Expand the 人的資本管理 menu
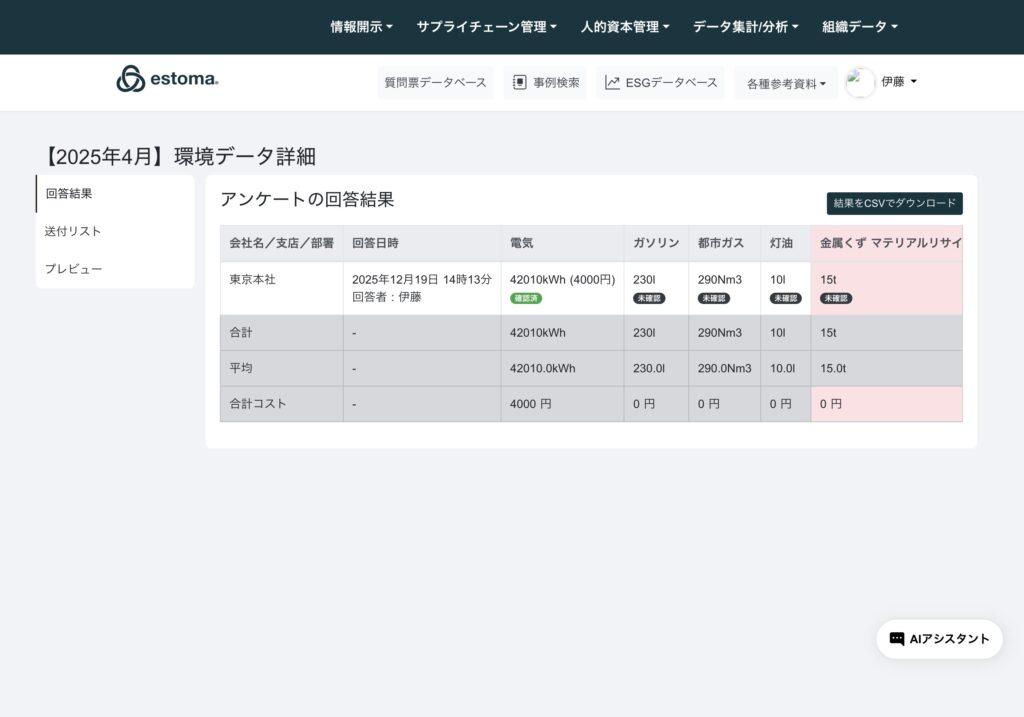The height and width of the screenshot is (717, 1024). pyautogui.click(x=625, y=27)
